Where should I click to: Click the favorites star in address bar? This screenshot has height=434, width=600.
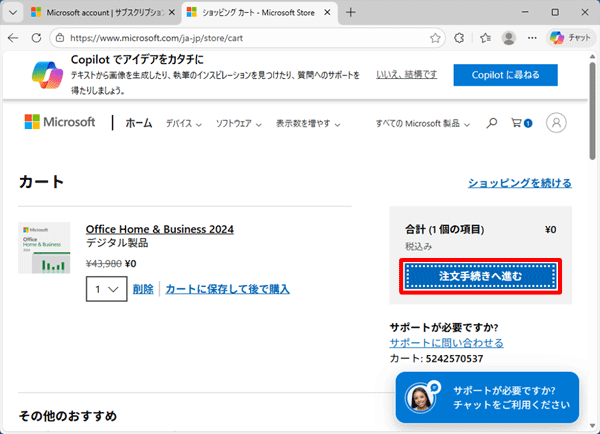[x=435, y=38]
